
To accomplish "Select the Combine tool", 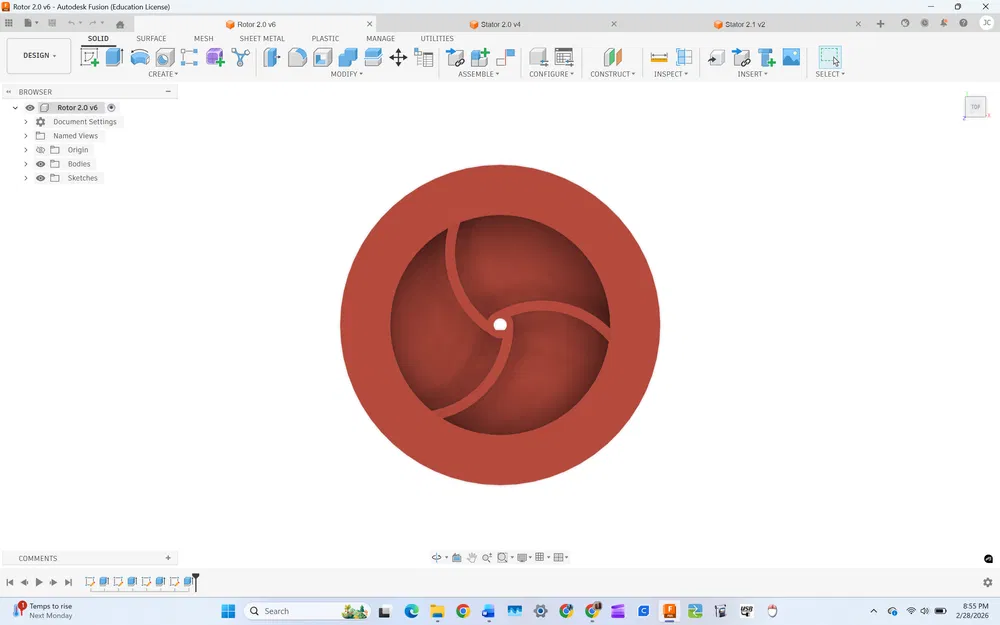I will point(348,57).
